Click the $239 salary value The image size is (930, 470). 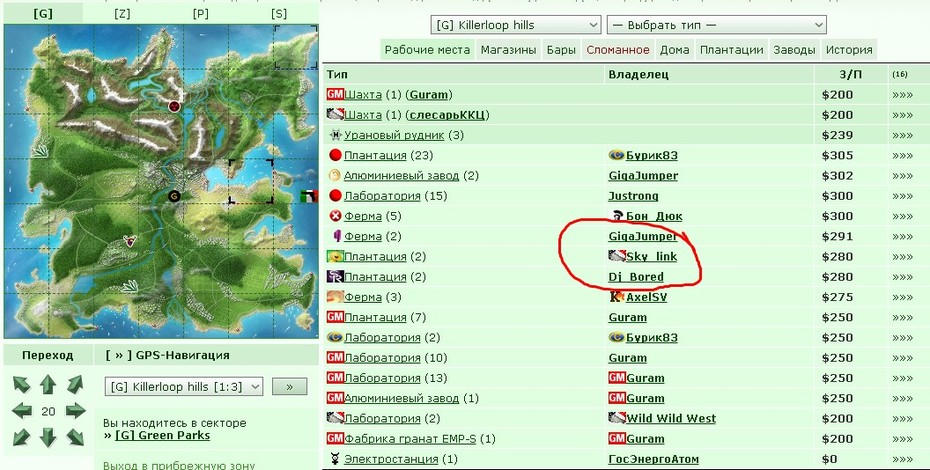[837, 135]
